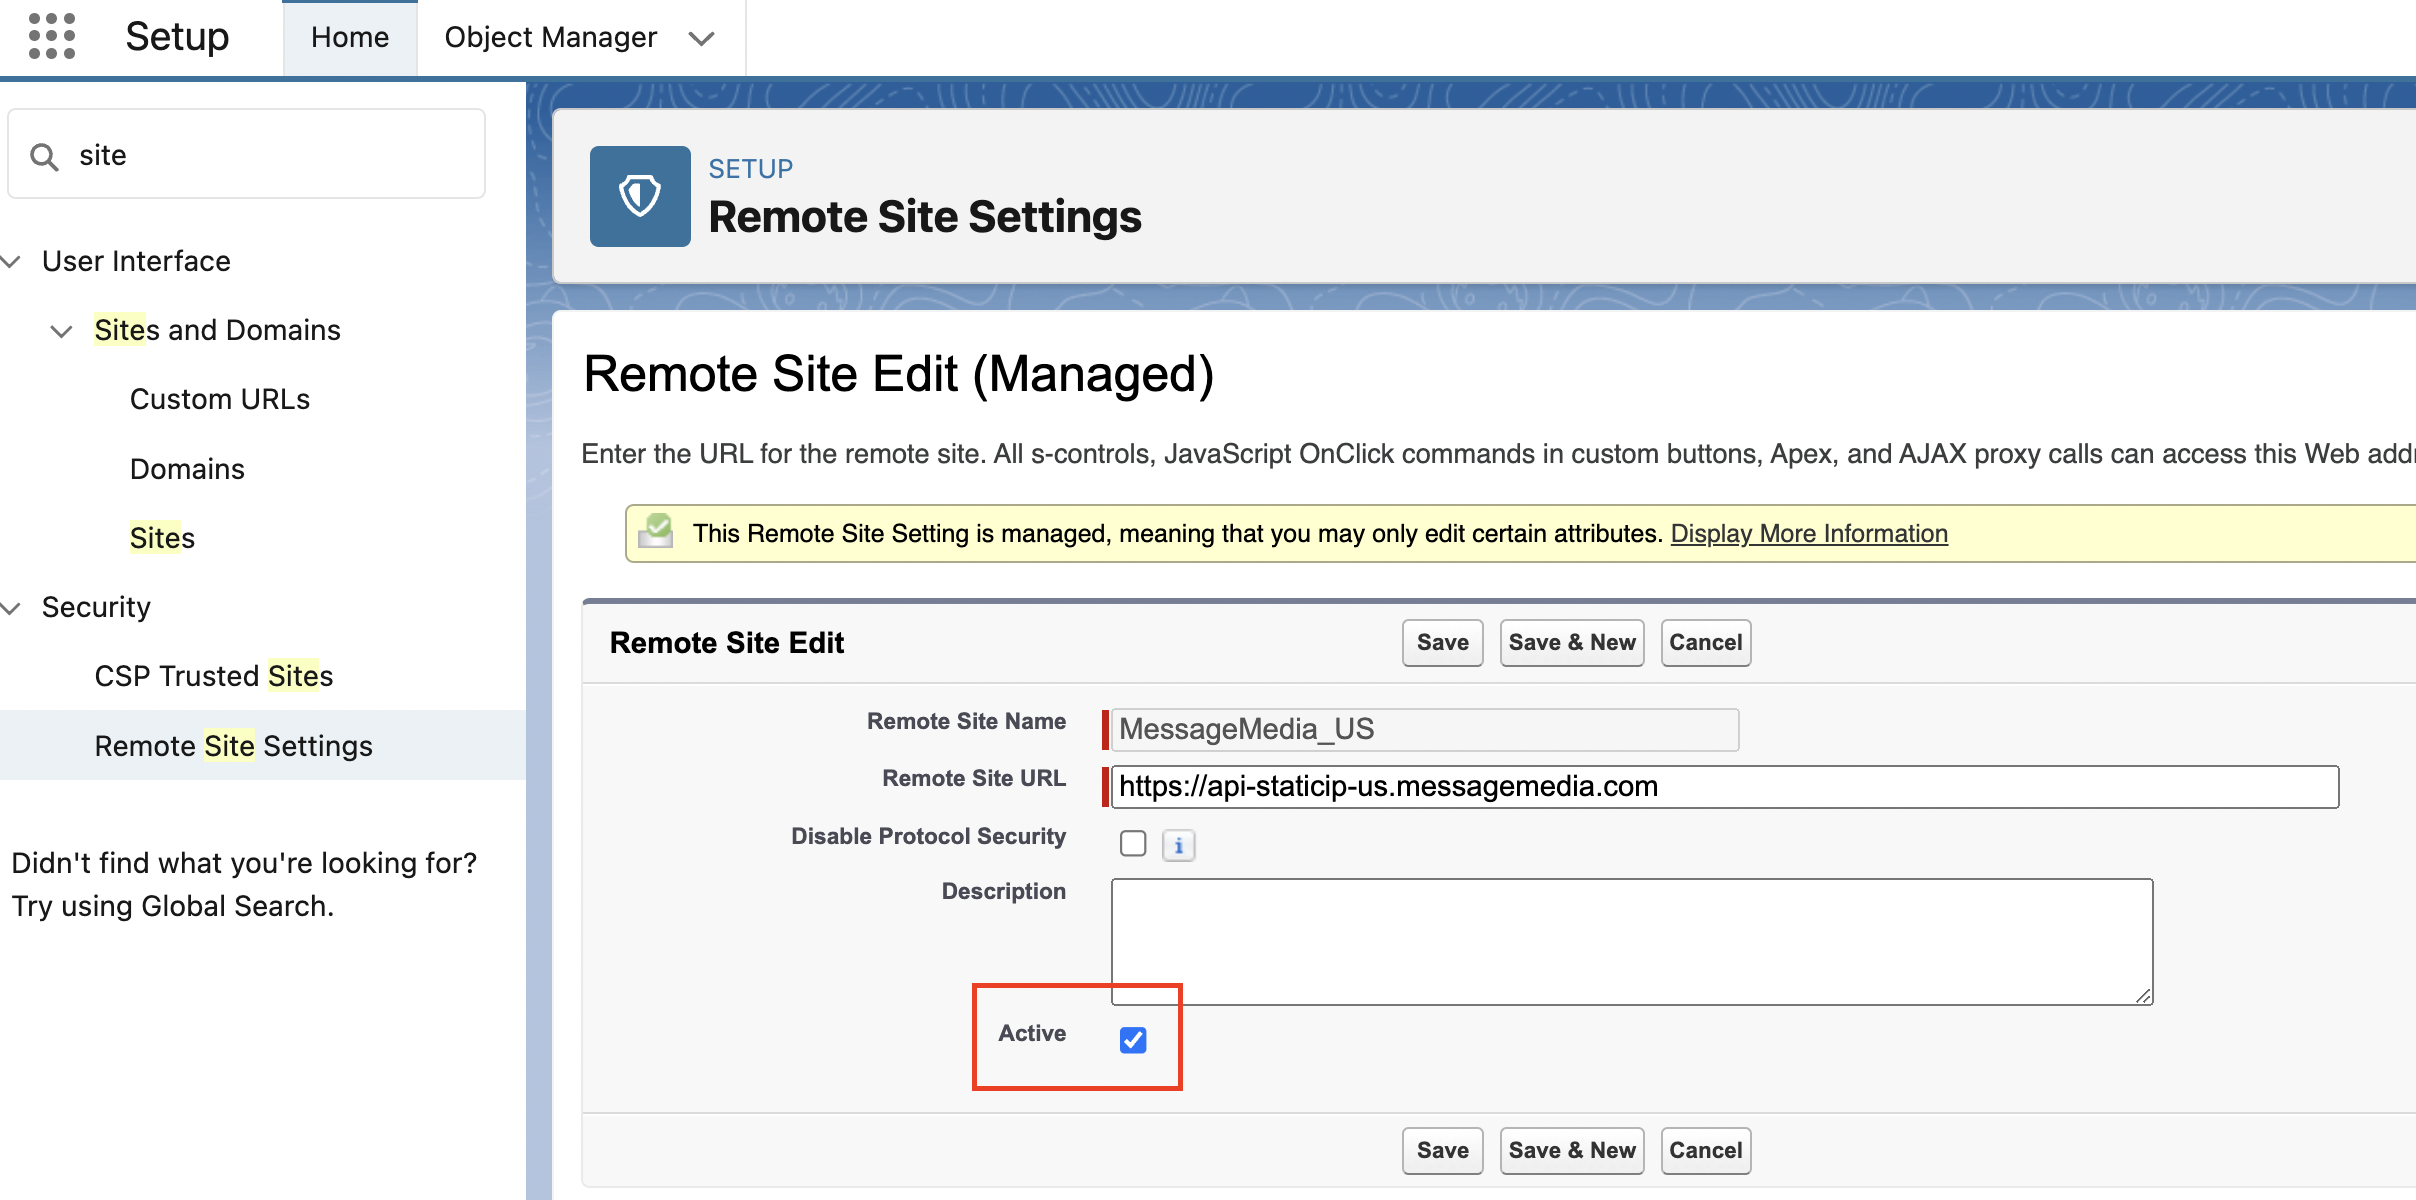This screenshot has width=2416, height=1200.
Task: Click the Remote Site Edit (Managed) heading
Action: tap(899, 375)
